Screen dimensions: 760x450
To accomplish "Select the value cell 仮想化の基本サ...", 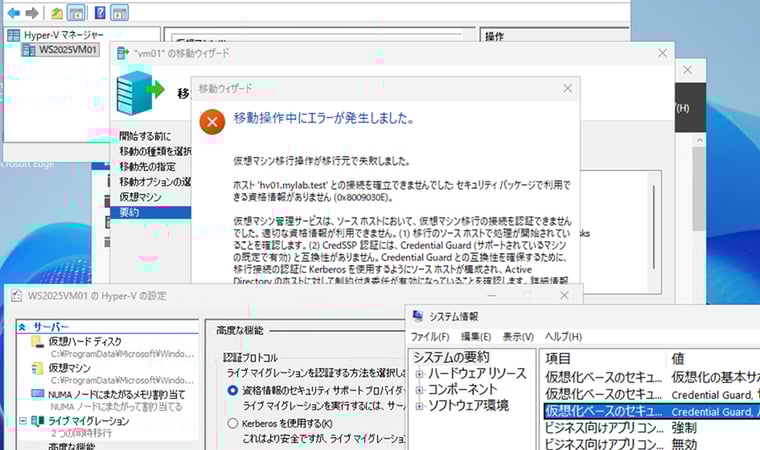I will click(x=715, y=377).
